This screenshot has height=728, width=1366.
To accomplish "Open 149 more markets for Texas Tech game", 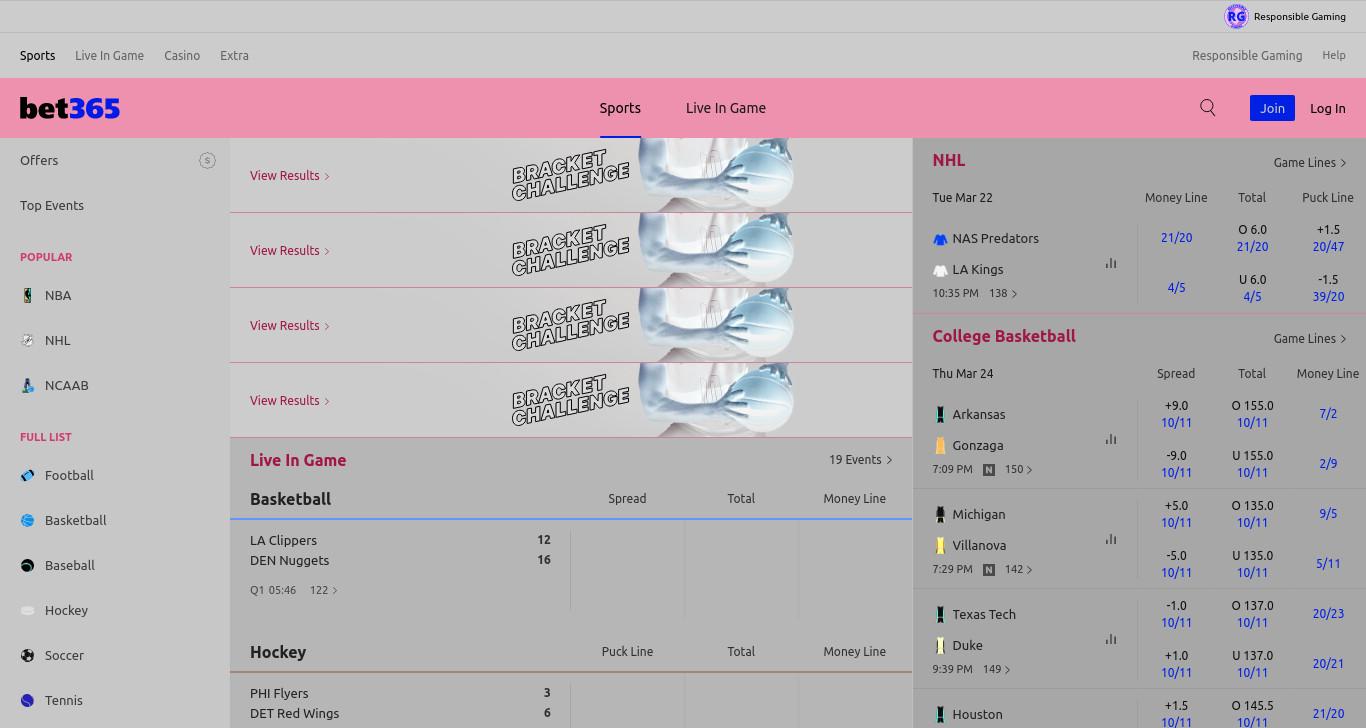I will tap(997, 669).
